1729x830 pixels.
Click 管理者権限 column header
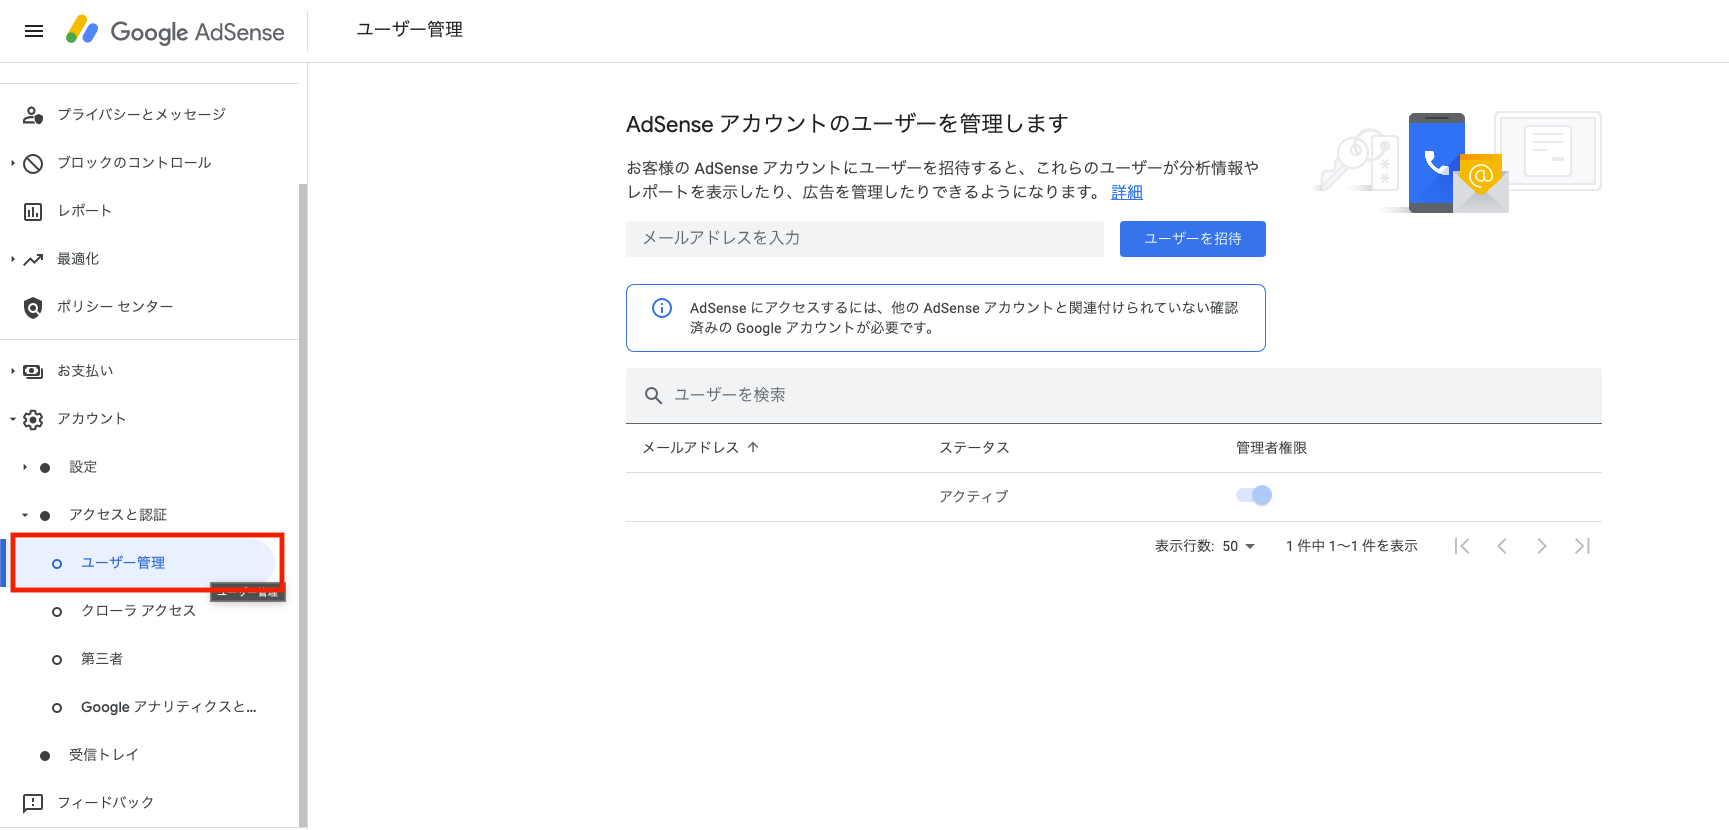tap(1271, 447)
